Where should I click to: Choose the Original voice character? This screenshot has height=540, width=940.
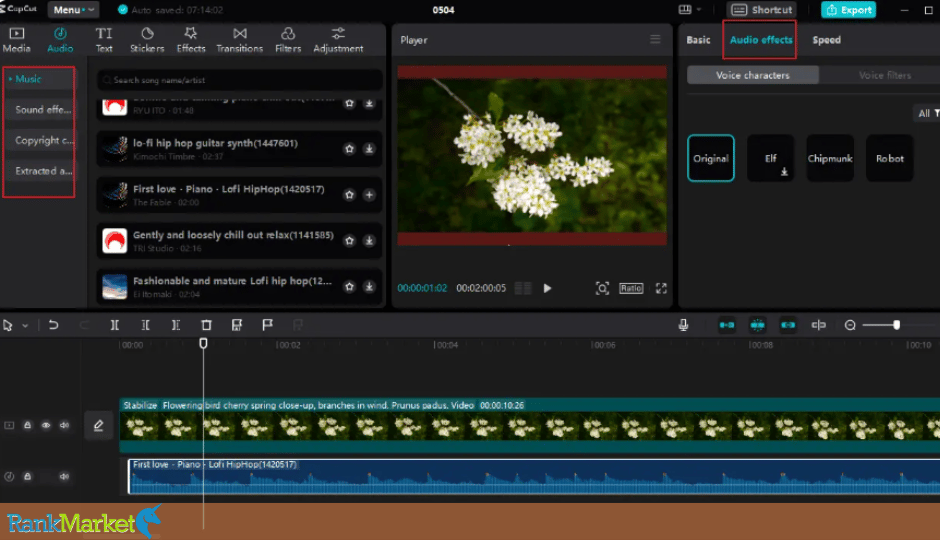point(711,158)
